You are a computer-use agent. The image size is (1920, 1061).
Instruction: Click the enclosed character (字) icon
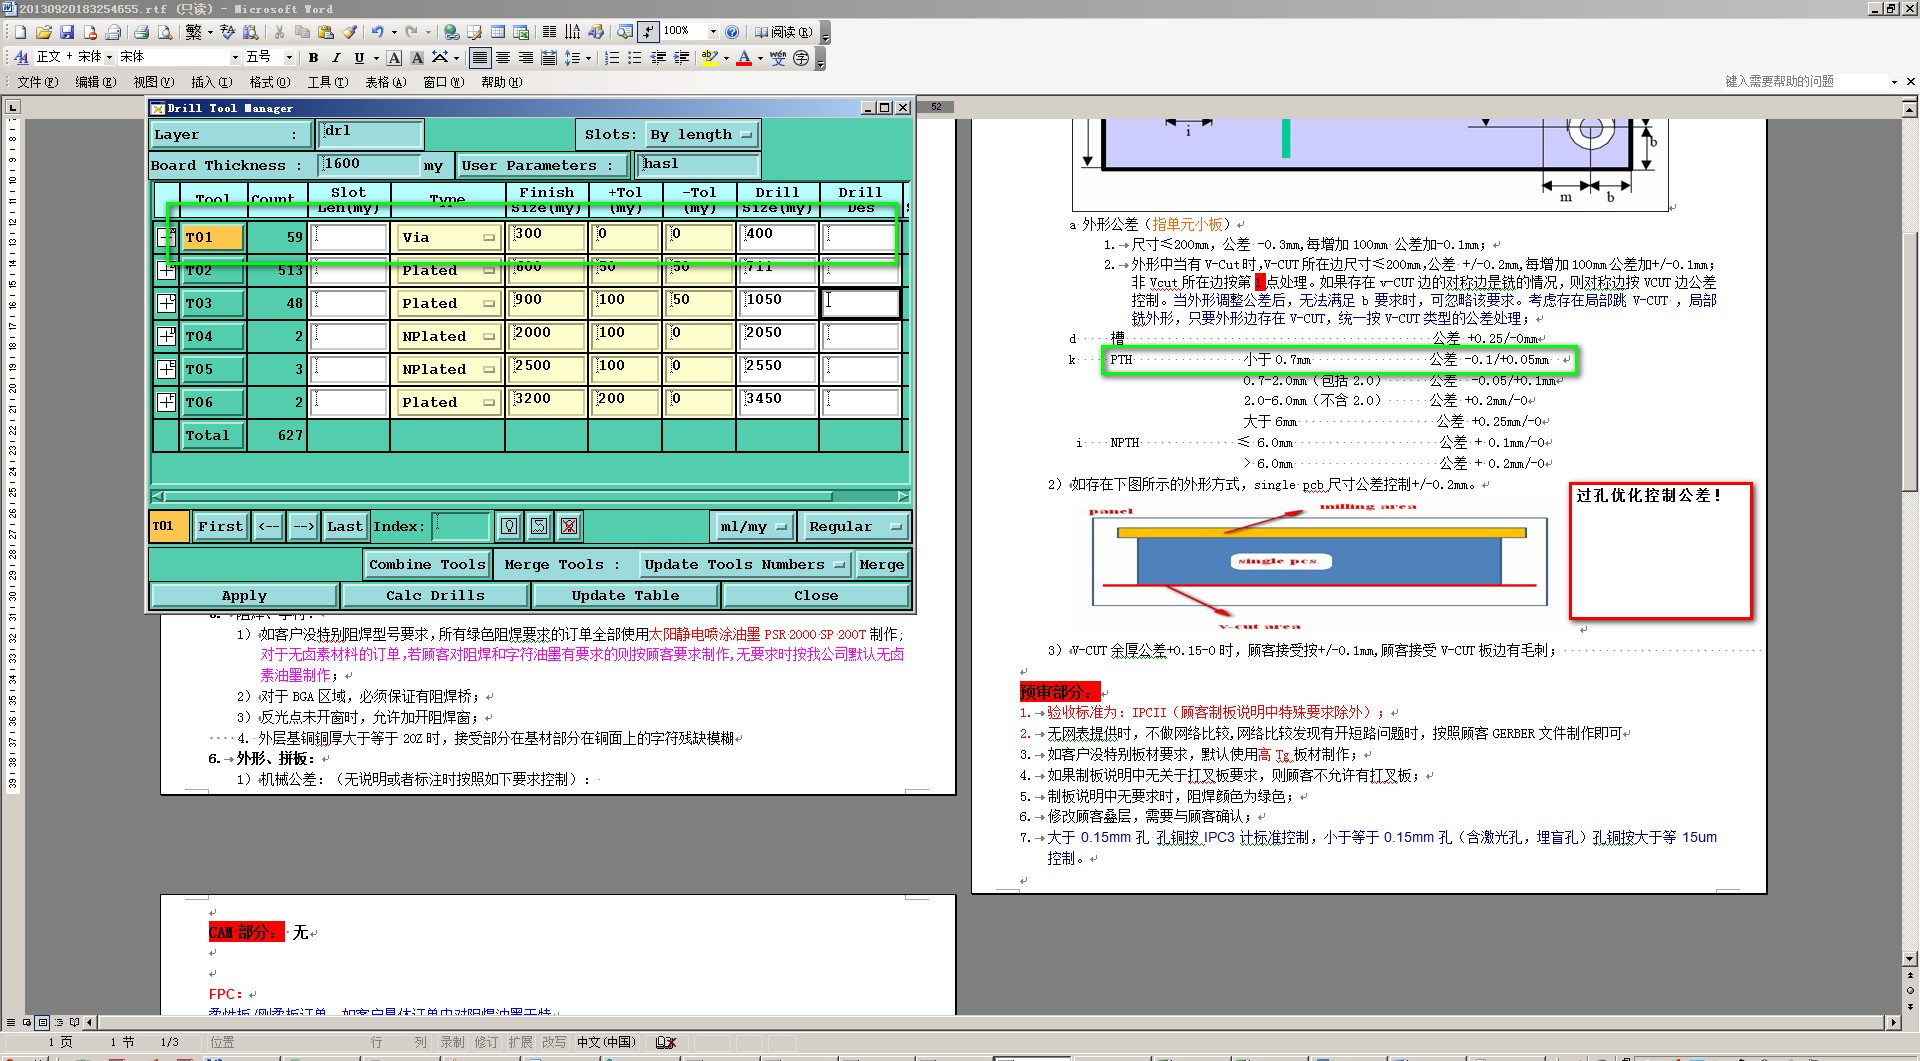(x=801, y=58)
